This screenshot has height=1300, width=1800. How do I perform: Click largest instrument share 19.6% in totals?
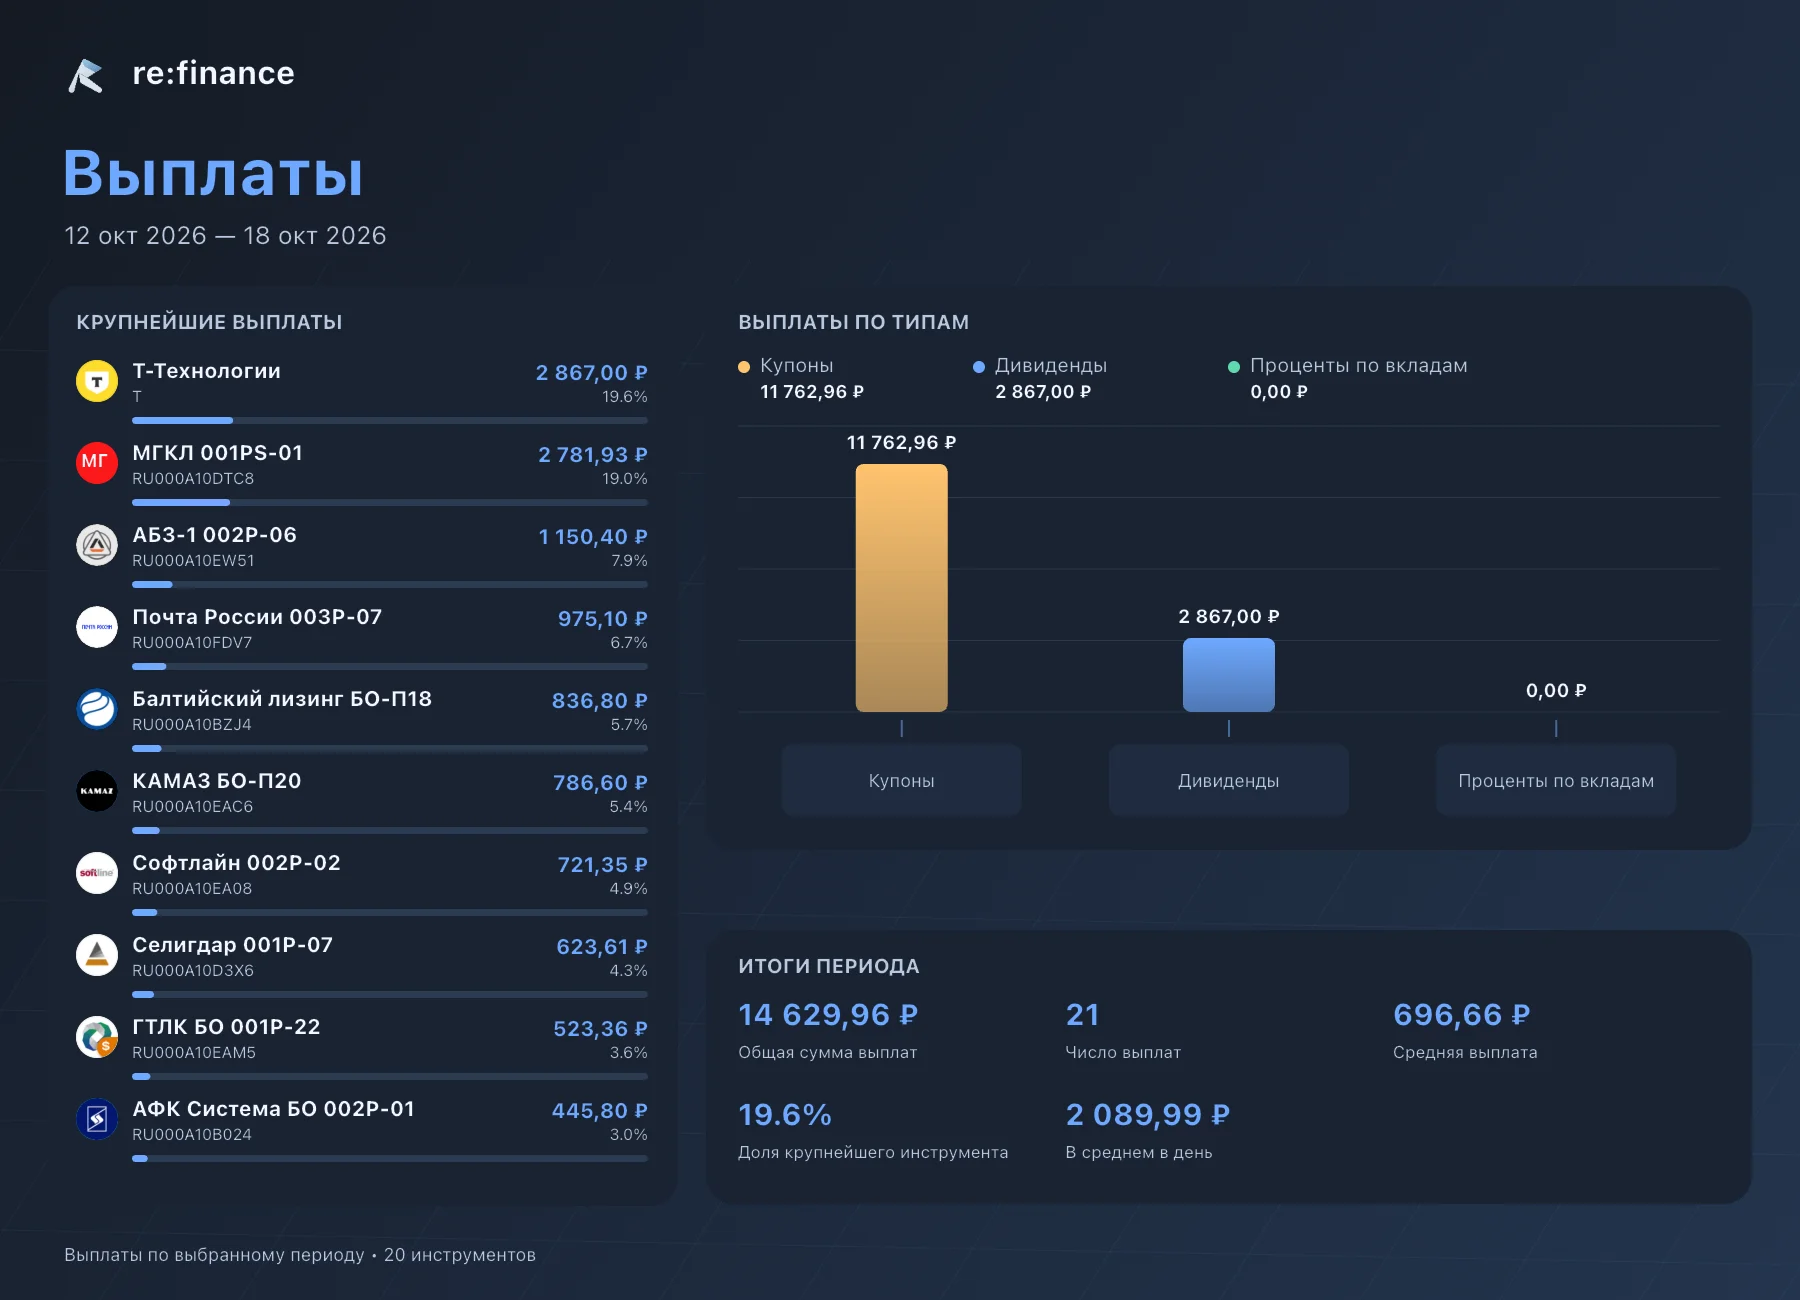(x=785, y=1115)
